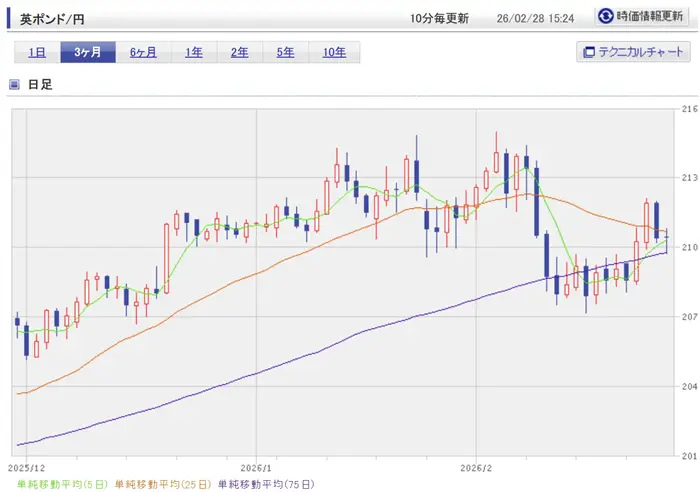
Task: Open the 2年 period tab
Action: tap(240, 52)
